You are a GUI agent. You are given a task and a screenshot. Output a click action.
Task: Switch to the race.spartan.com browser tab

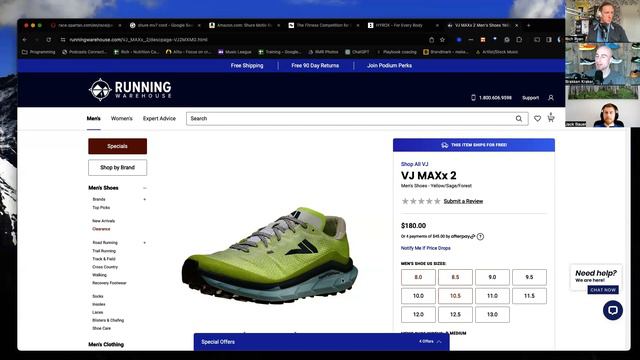(x=86, y=25)
